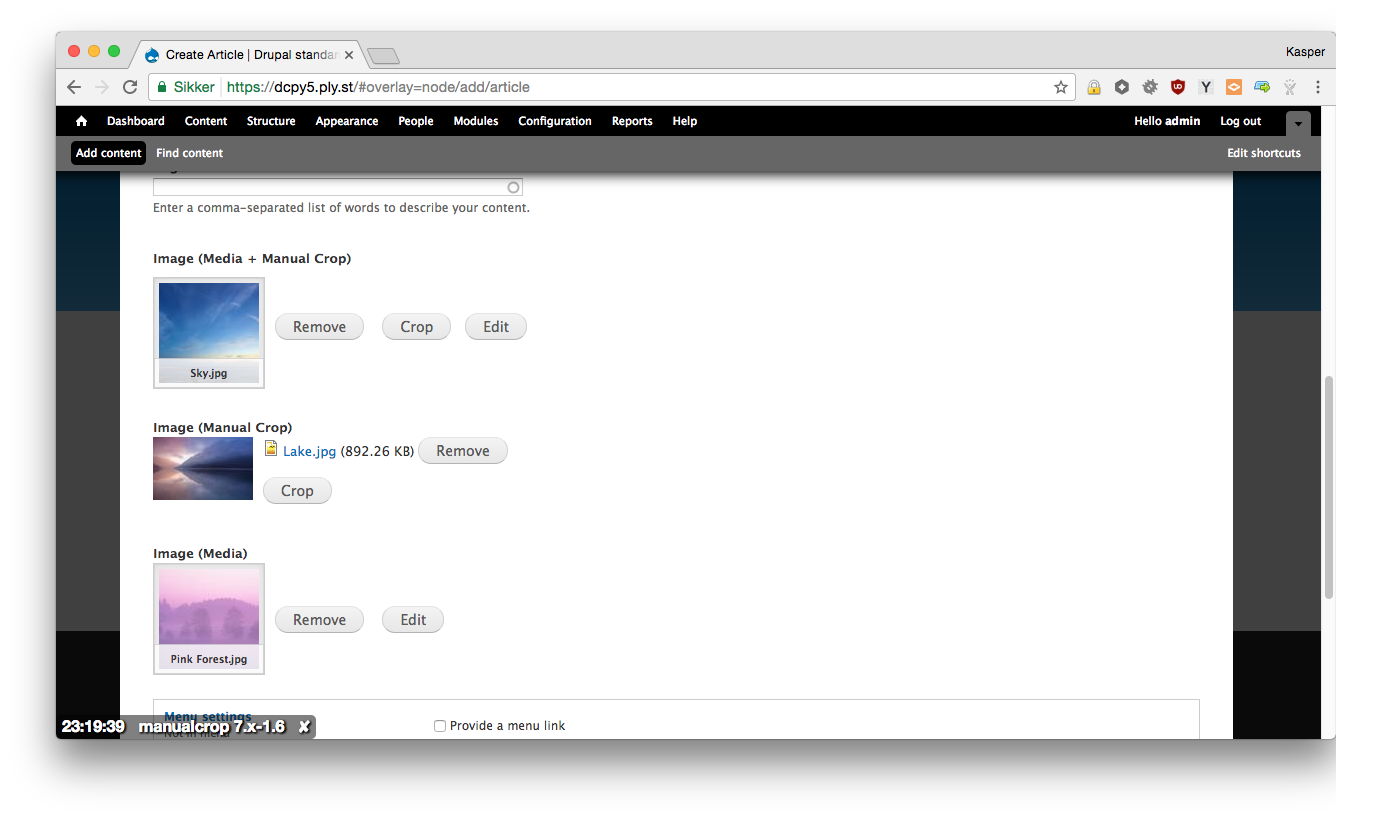Open the gray gear-bug extension icon

coord(1150,87)
